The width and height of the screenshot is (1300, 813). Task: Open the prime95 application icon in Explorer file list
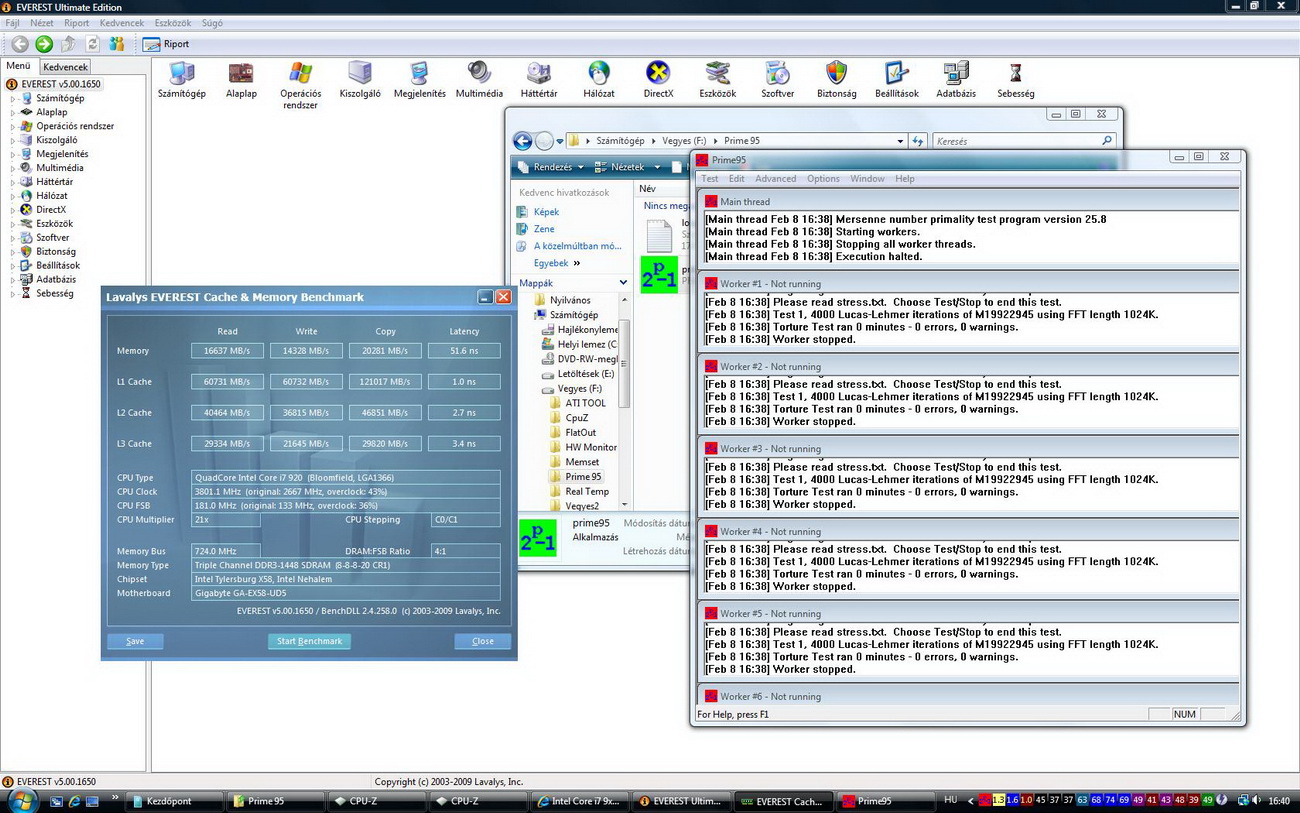pyautogui.click(x=659, y=274)
